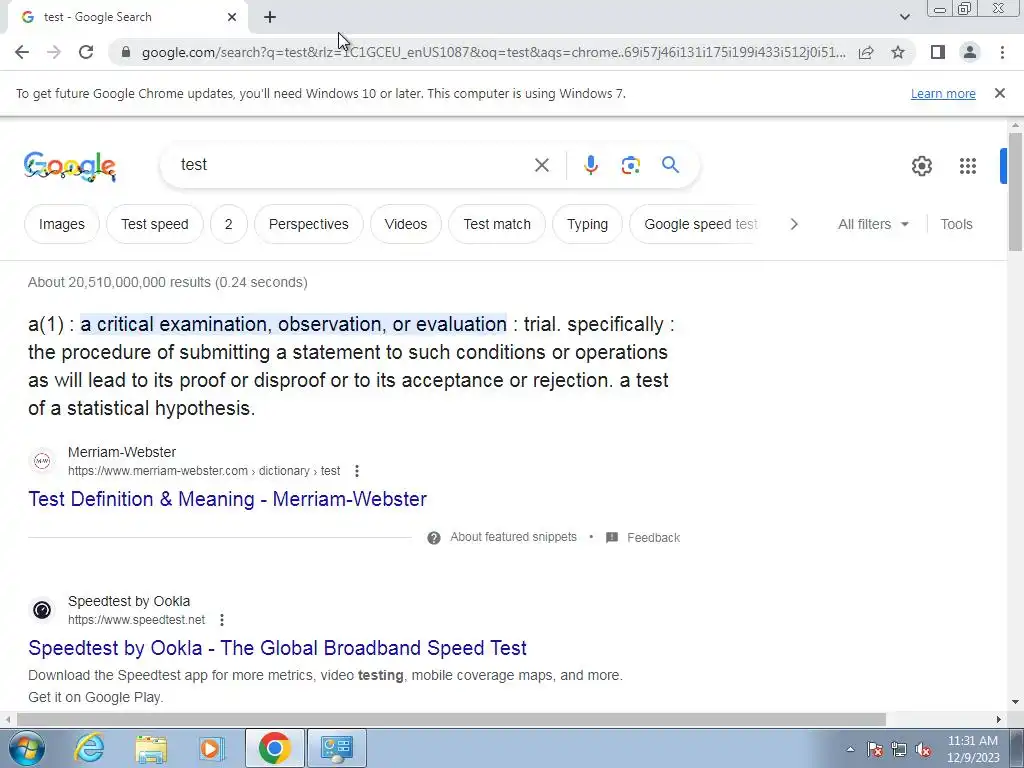The width and height of the screenshot is (1024, 768).
Task: Click inside the search box containing 'test'
Action: 353,165
